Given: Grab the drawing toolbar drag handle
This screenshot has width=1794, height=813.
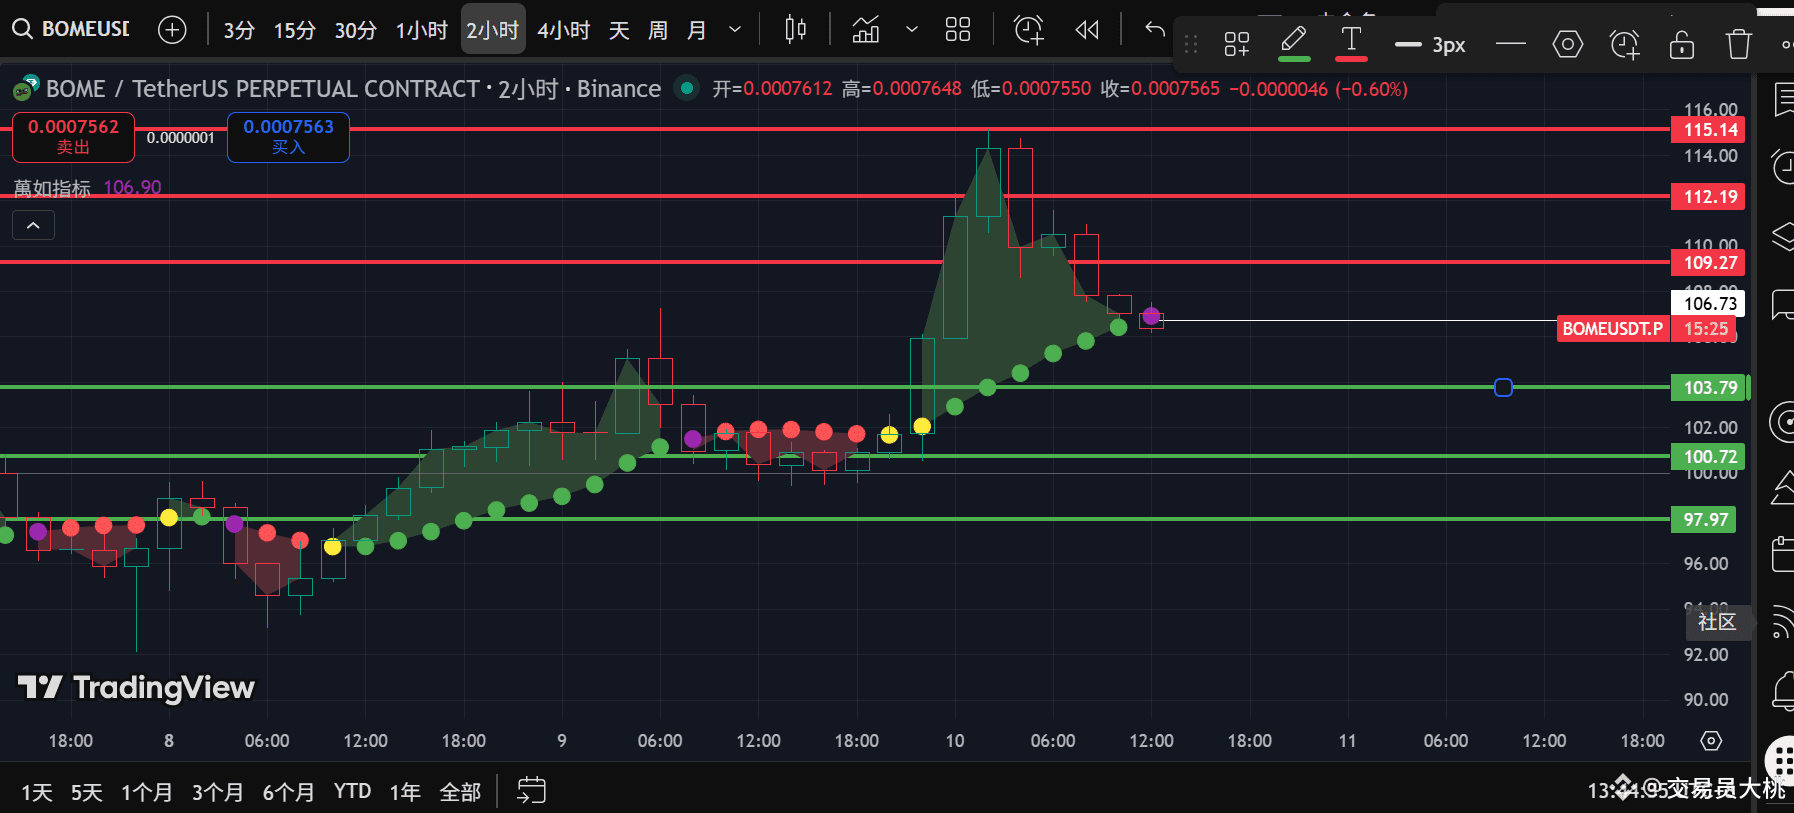Looking at the screenshot, I should tap(1191, 44).
